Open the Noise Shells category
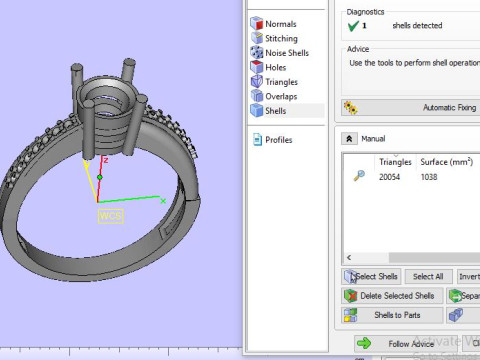480x360 pixels. 287,53
